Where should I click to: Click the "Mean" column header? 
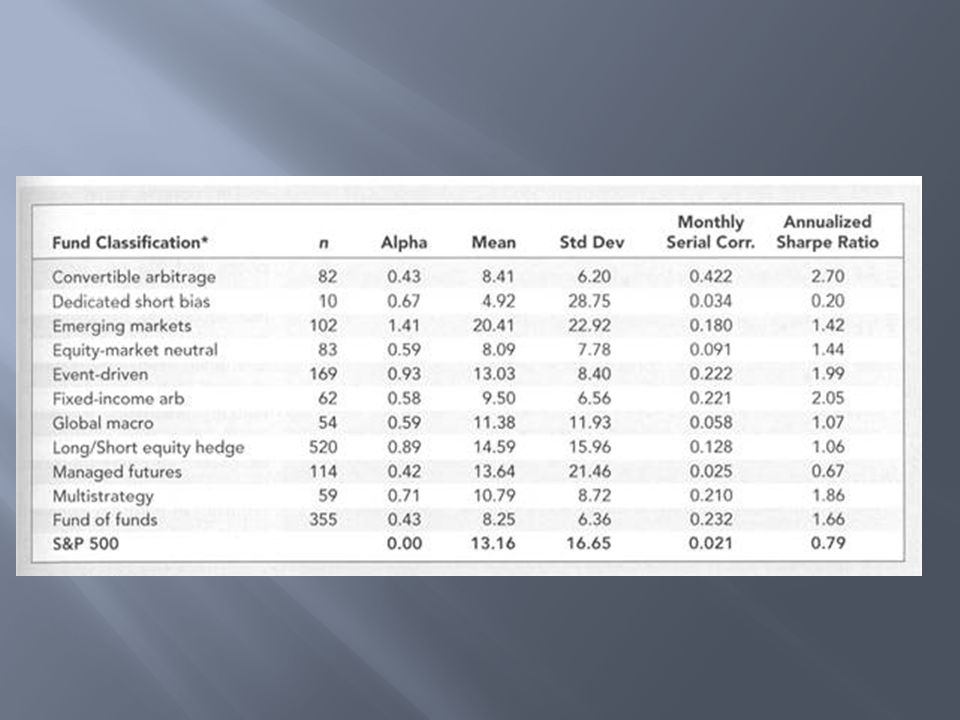(x=493, y=243)
